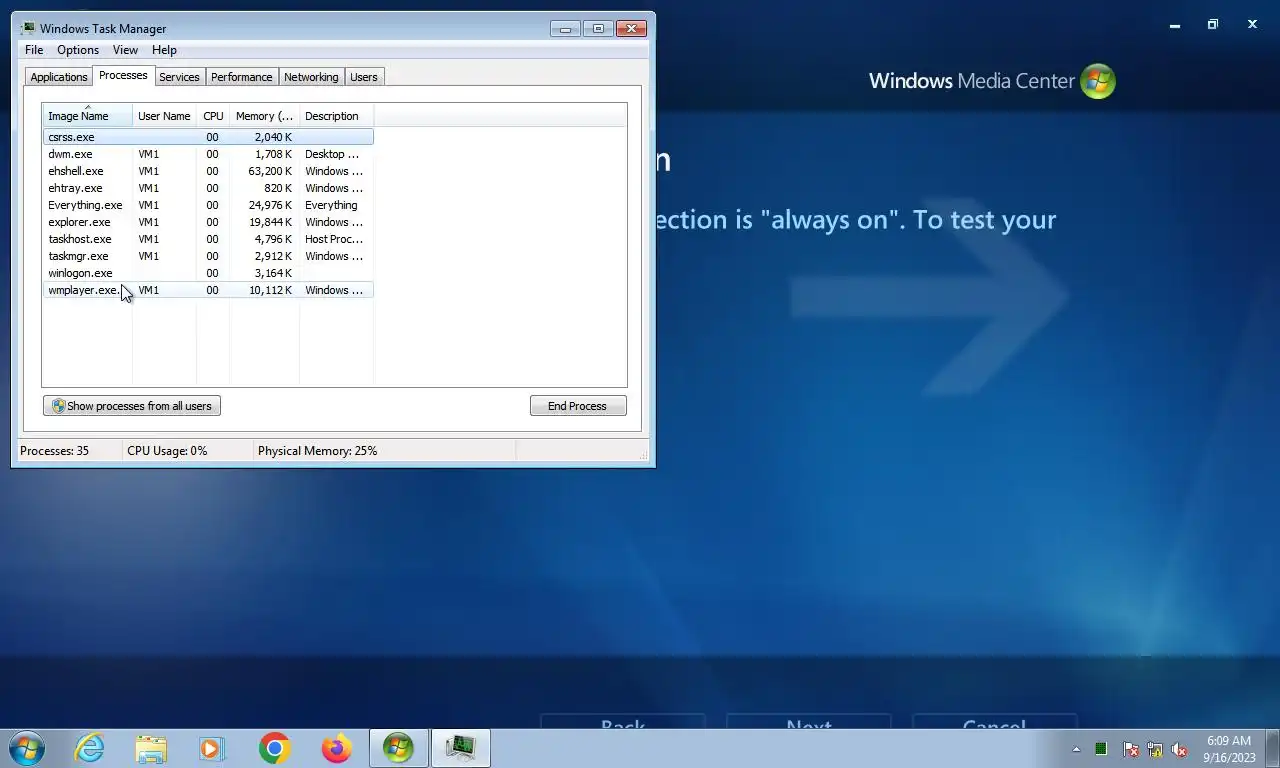Click the 24,976 K memory value
Screen dimensions: 1280x768
tap(270, 205)
